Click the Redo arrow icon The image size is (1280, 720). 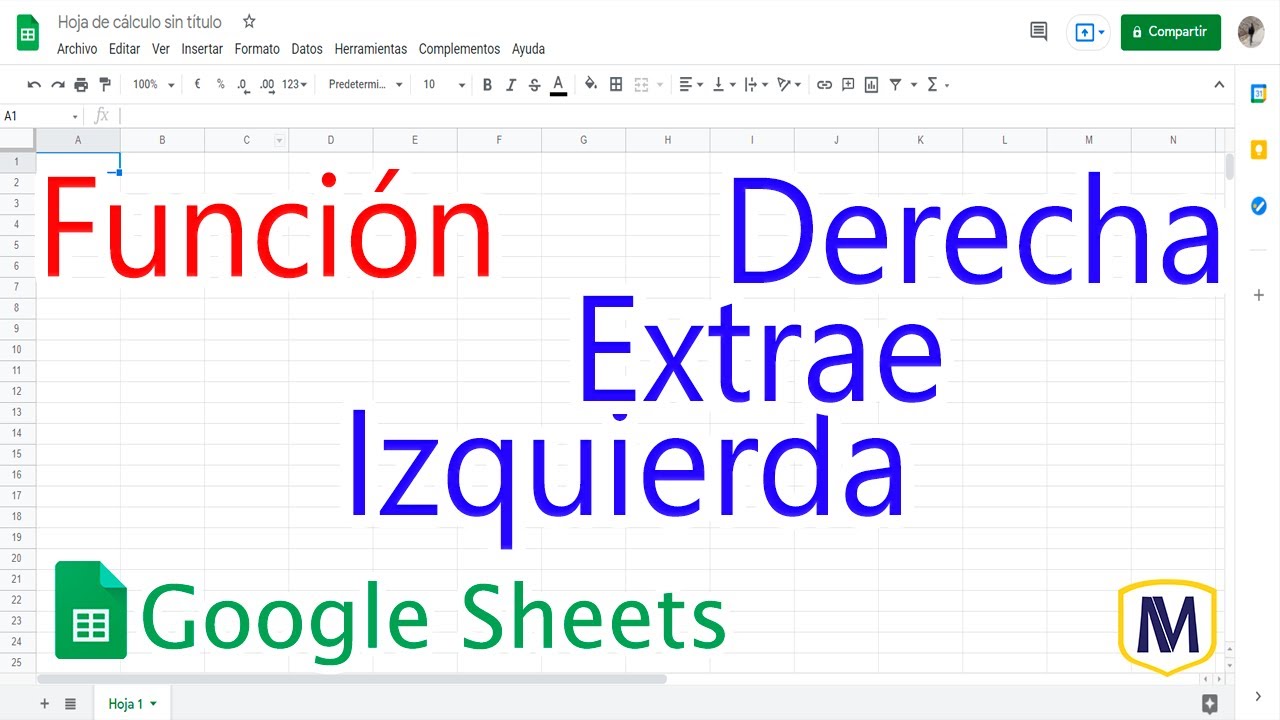57,85
